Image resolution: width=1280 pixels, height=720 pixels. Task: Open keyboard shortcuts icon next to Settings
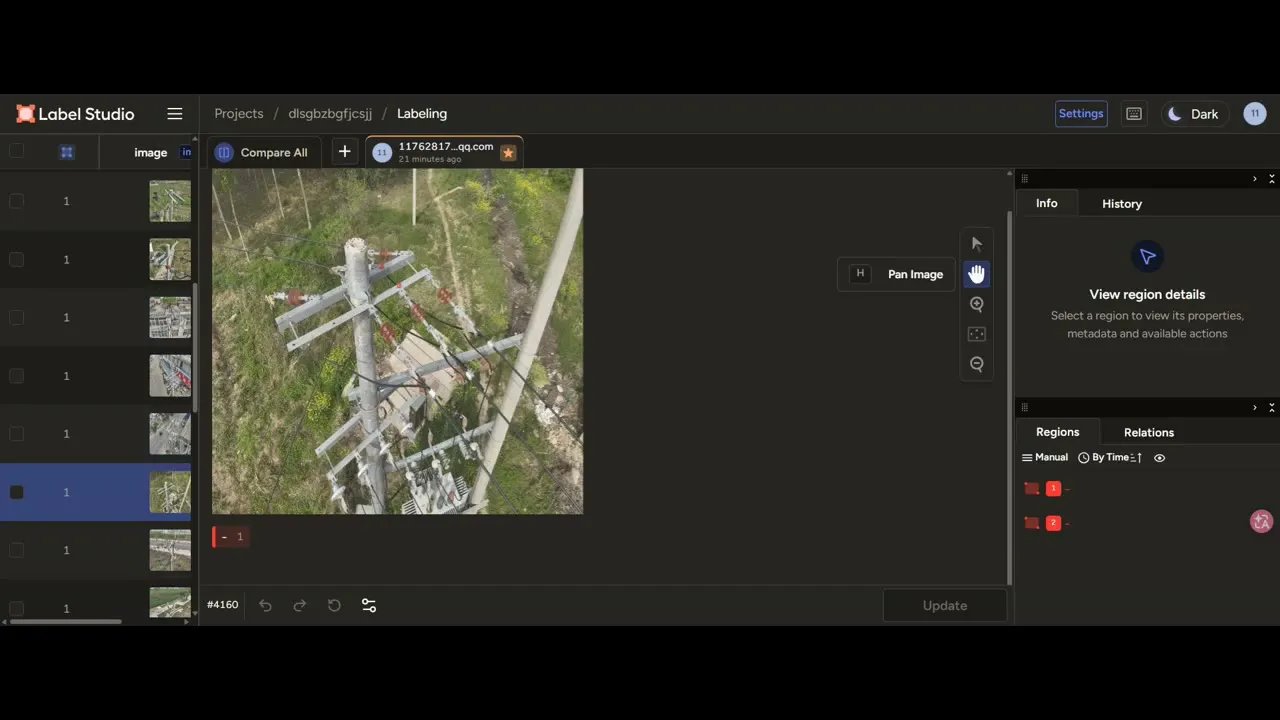[x=1134, y=114]
